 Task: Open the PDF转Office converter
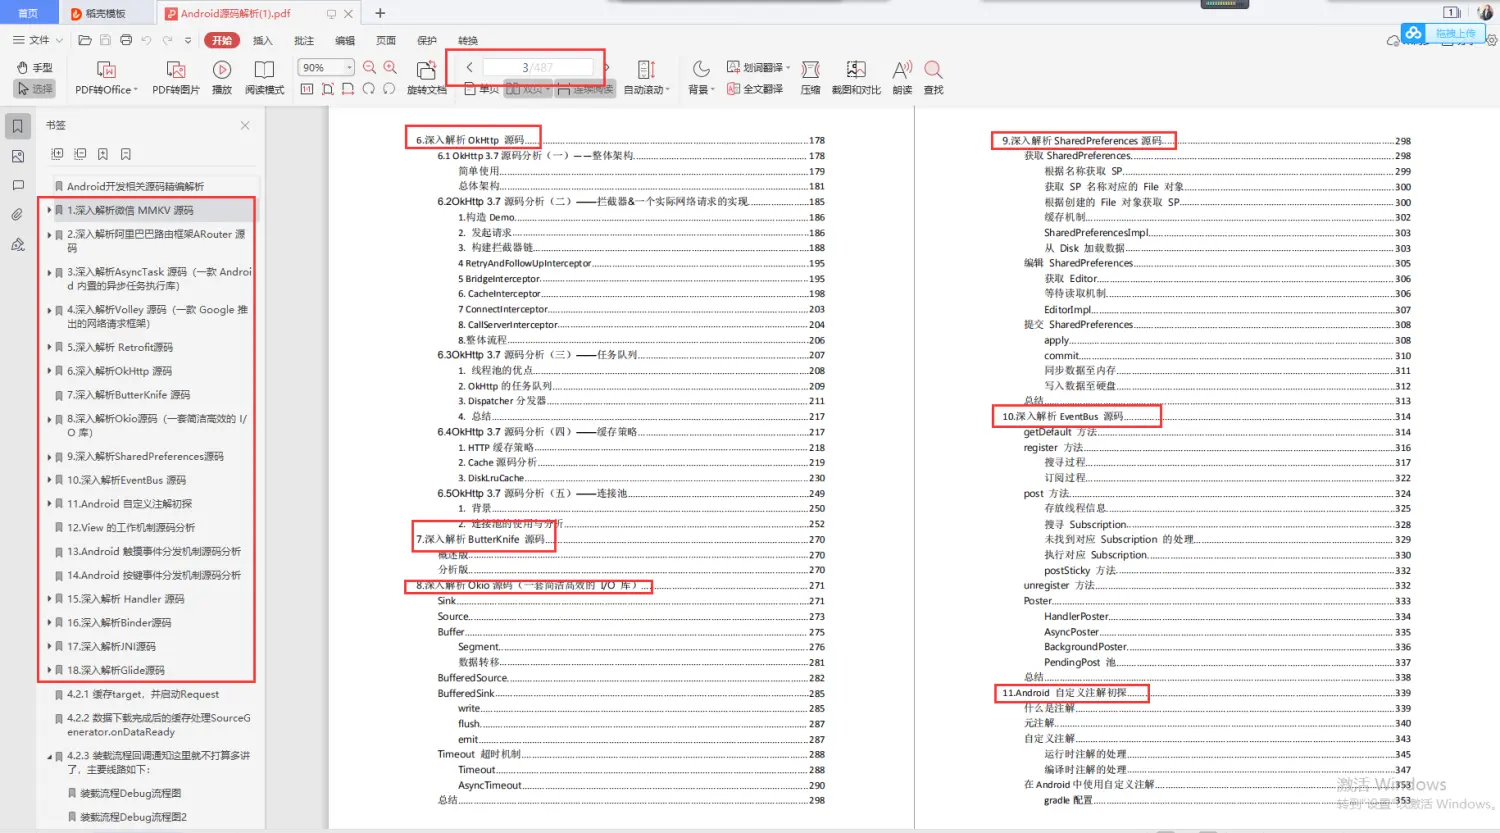(x=106, y=78)
